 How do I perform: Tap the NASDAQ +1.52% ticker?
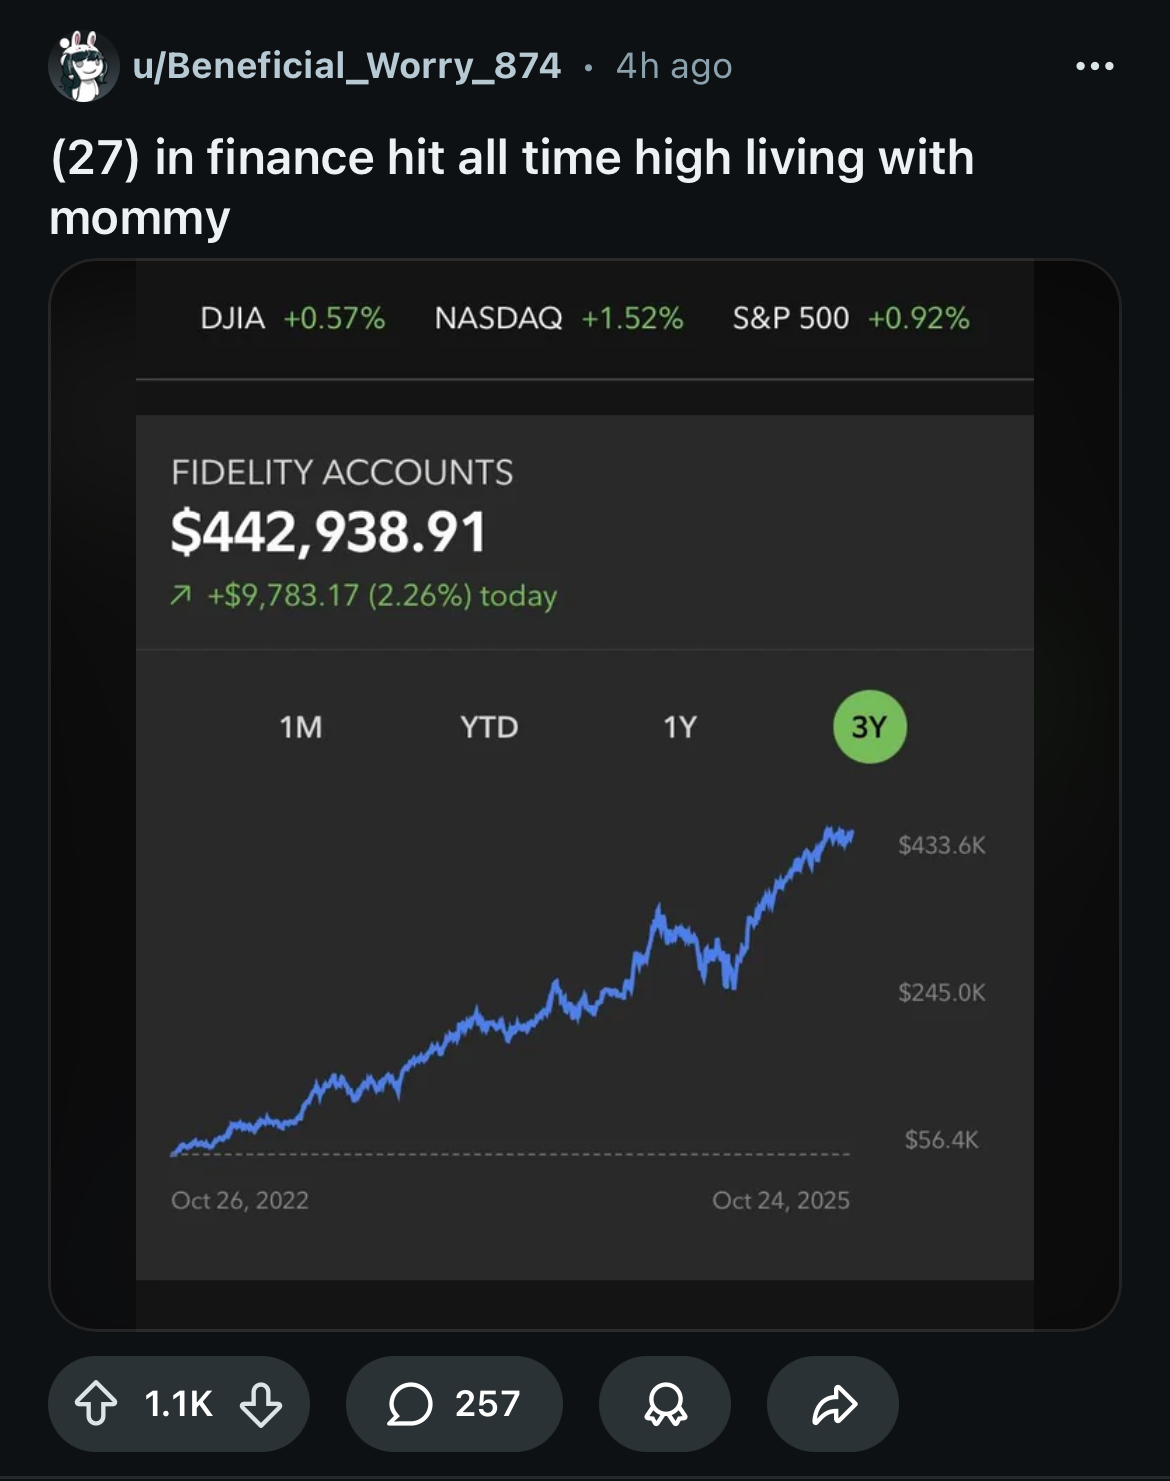[558, 318]
